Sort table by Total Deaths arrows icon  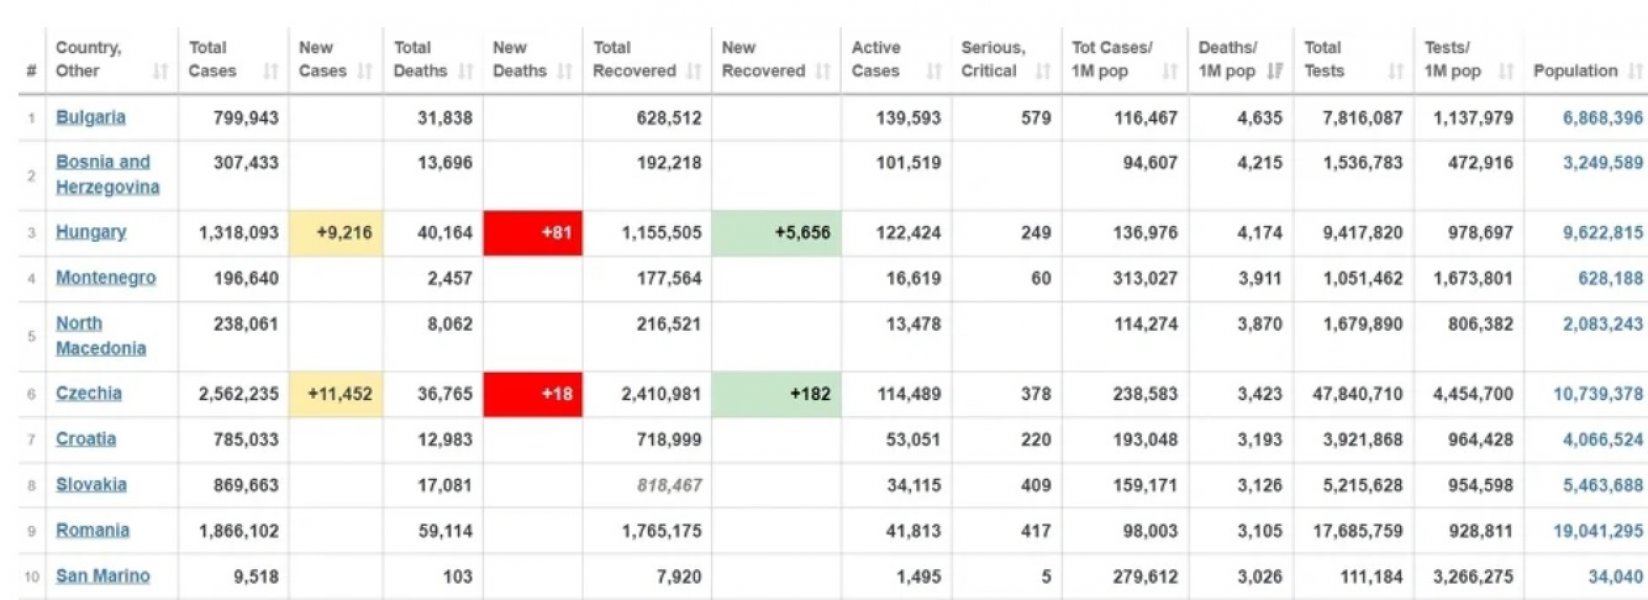pos(465,72)
